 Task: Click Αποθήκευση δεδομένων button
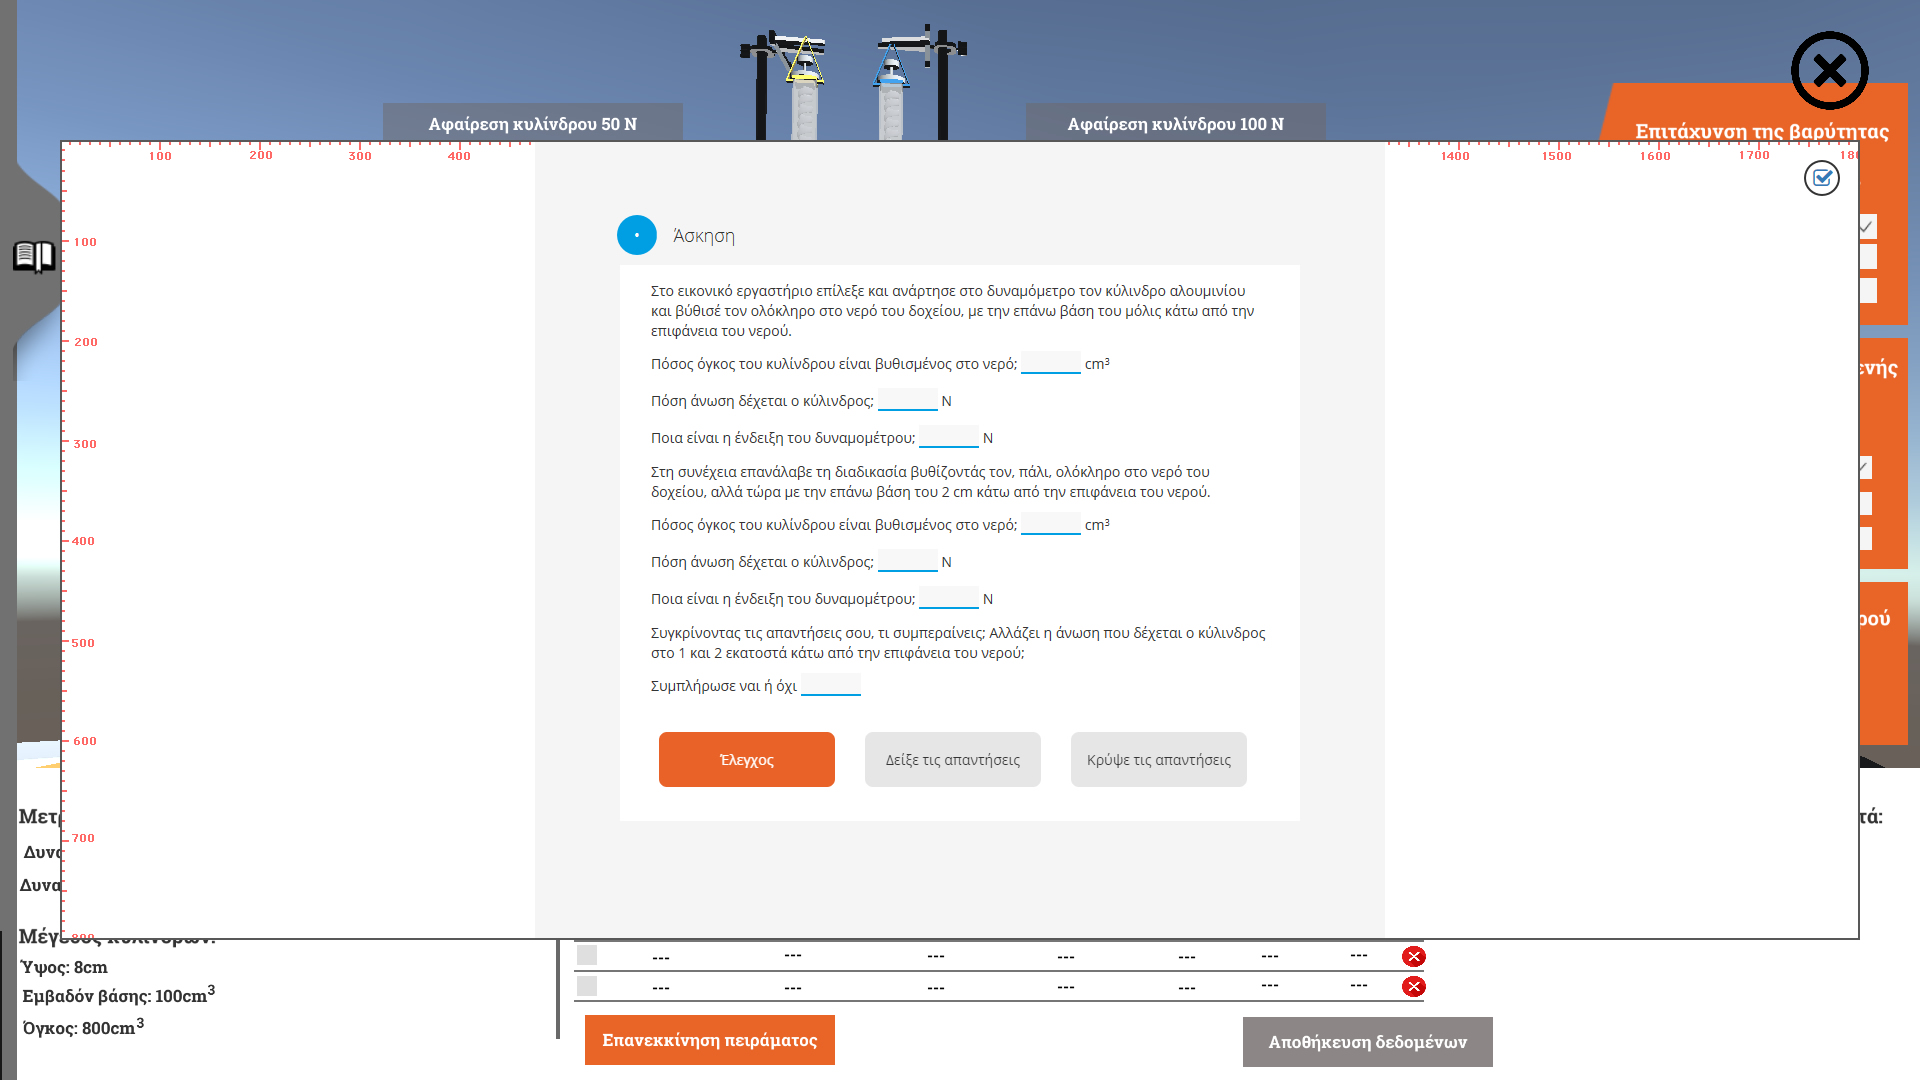[x=1367, y=1042]
